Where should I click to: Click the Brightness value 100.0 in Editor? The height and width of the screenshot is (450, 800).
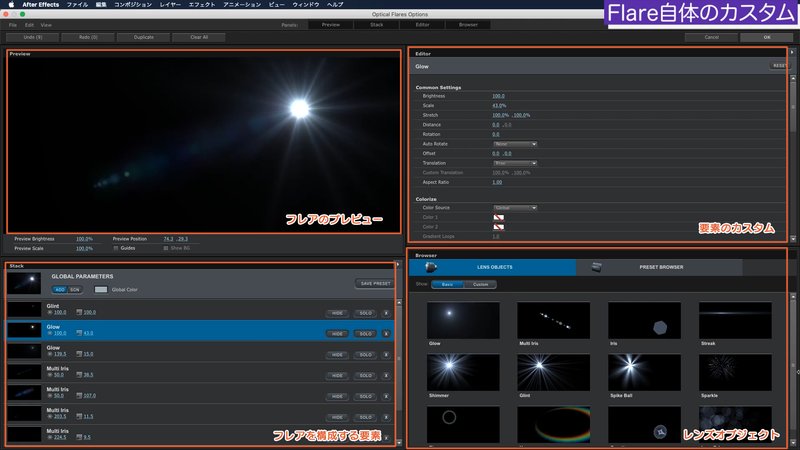point(498,96)
